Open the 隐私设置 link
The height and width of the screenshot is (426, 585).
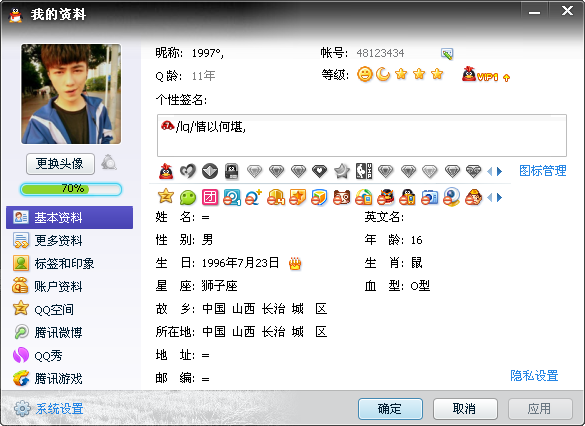point(534,375)
